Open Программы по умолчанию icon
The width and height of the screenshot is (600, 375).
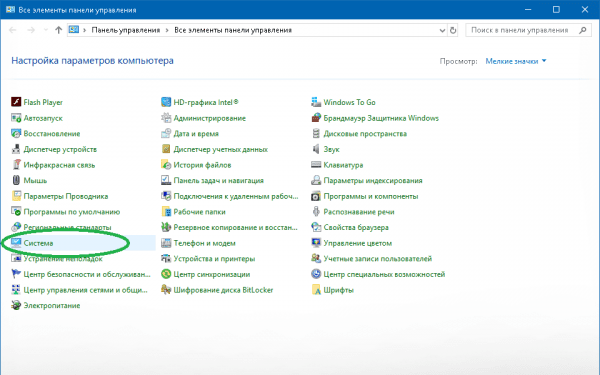[x=16, y=211]
